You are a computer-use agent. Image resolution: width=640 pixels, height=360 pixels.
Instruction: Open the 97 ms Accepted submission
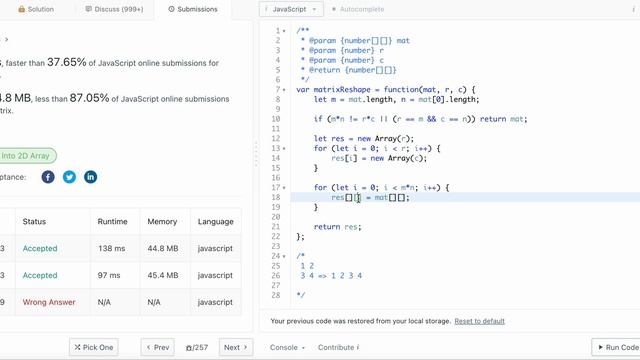pos(40,276)
